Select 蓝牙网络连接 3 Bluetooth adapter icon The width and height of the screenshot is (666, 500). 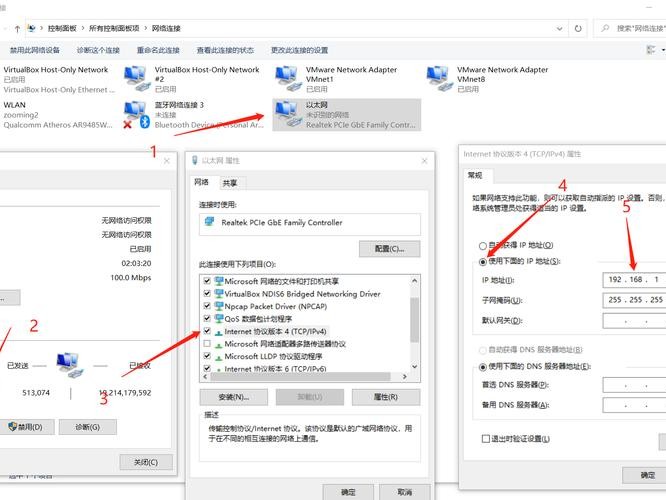click(137, 115)
